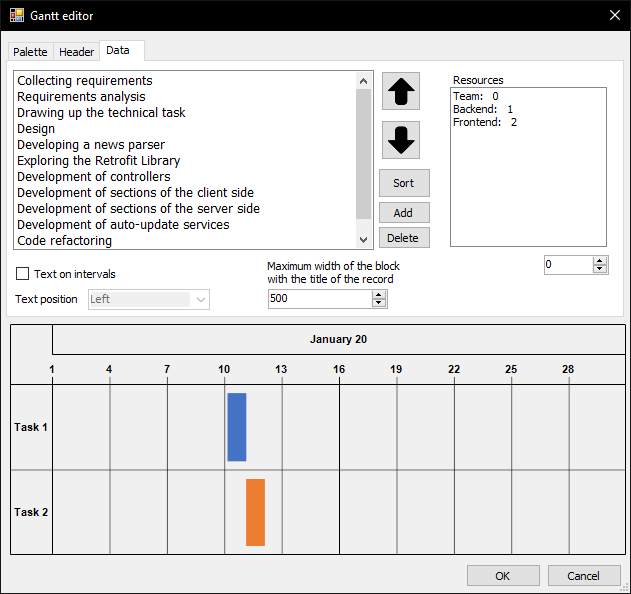
Task: Select 'Collecting requirements' in the list
Action: 185,80
